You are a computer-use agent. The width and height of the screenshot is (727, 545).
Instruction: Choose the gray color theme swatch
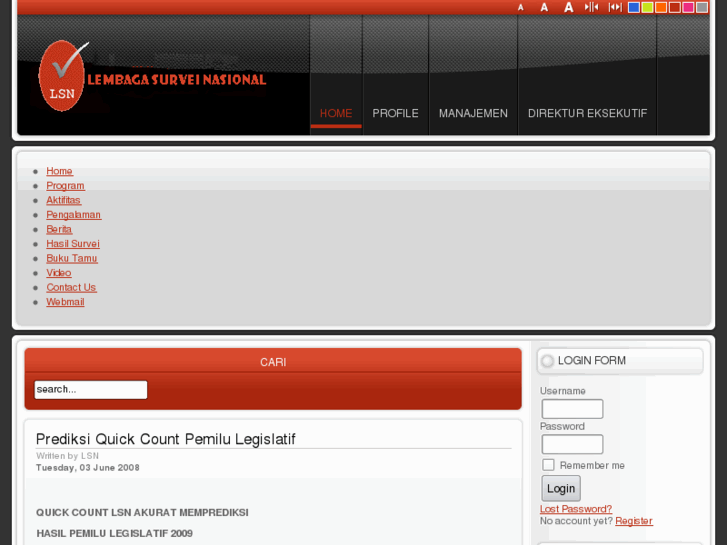point(702,7)
